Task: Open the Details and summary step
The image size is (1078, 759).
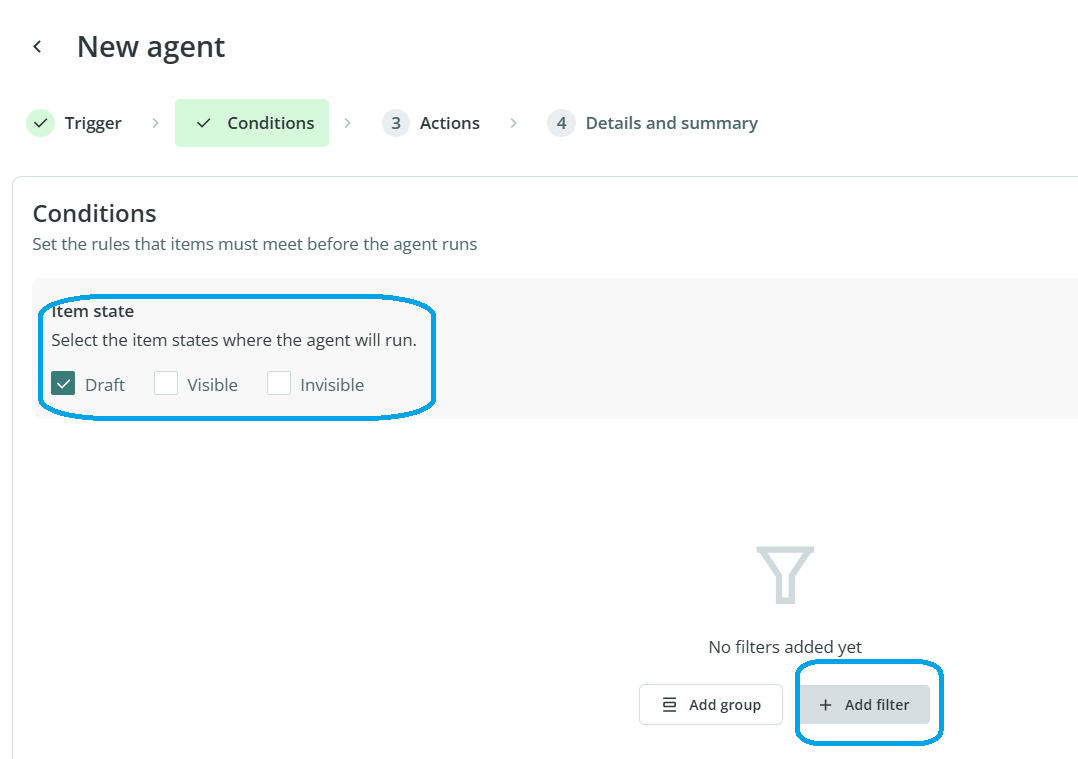Action: tap(671, 123)
